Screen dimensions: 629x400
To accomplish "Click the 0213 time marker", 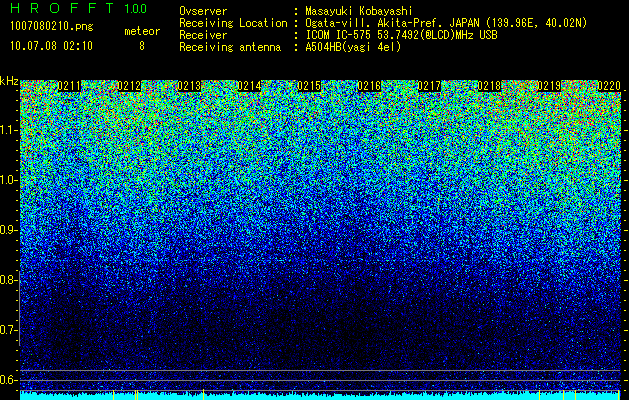I will click(x=189, y=86).
